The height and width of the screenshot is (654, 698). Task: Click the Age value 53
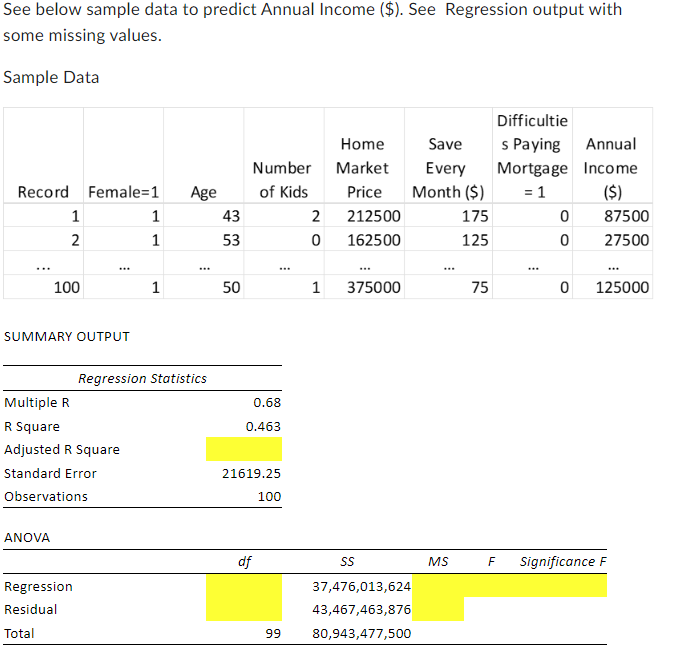(x=231, y=240)
